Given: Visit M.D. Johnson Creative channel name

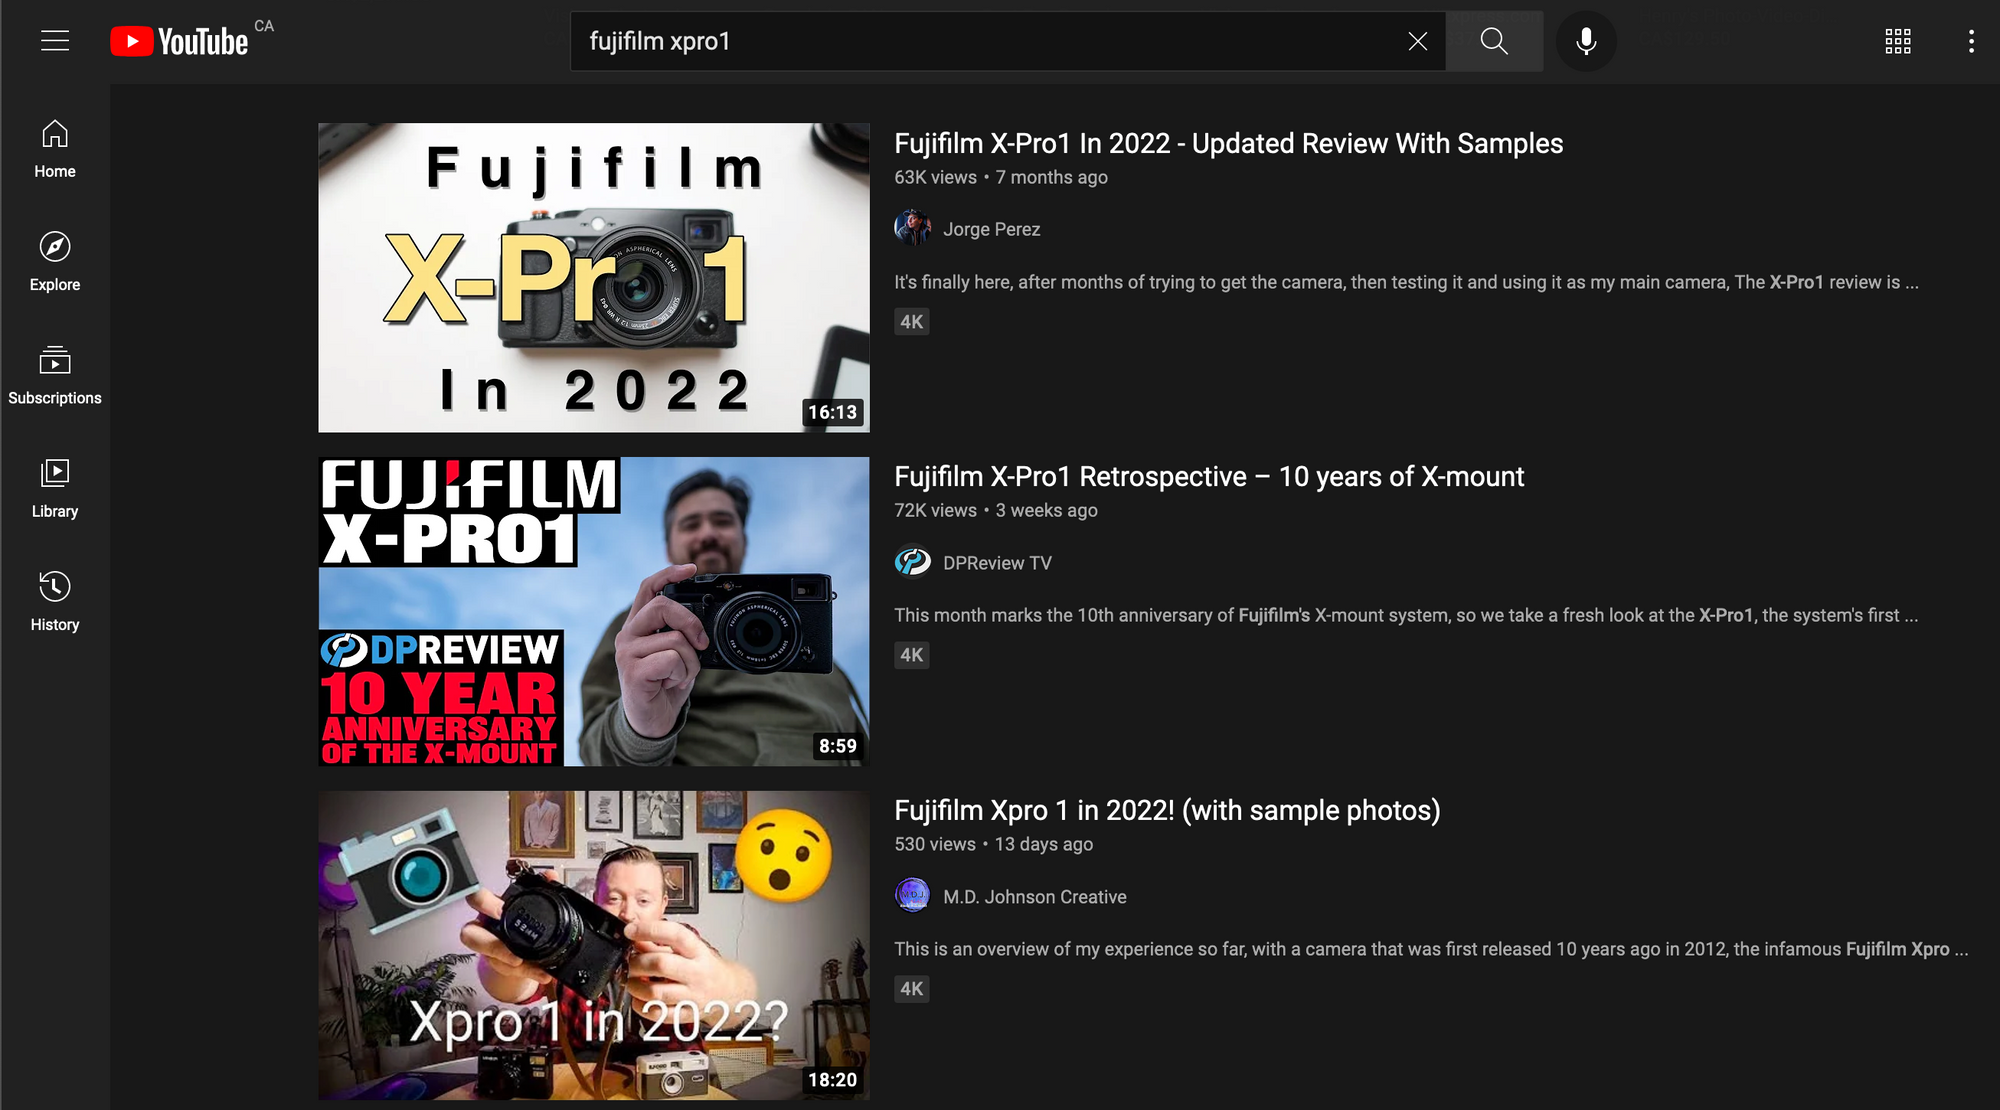Looking at the screenshot, I should click(x=1034, y=897).
